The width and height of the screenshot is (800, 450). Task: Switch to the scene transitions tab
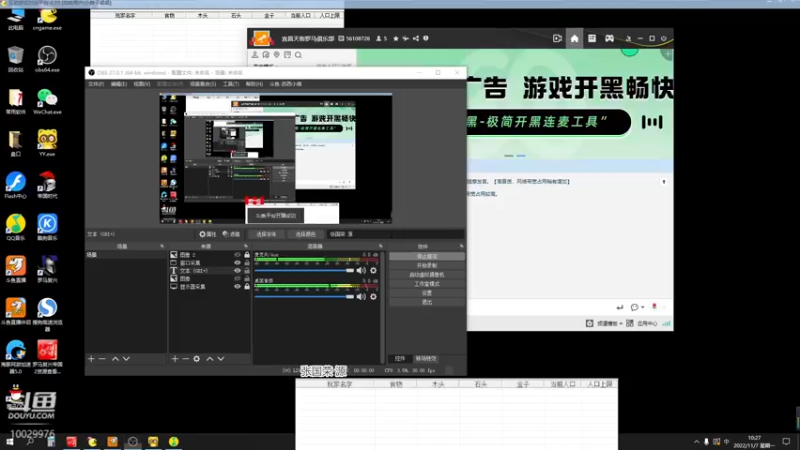tap(426, 359)
